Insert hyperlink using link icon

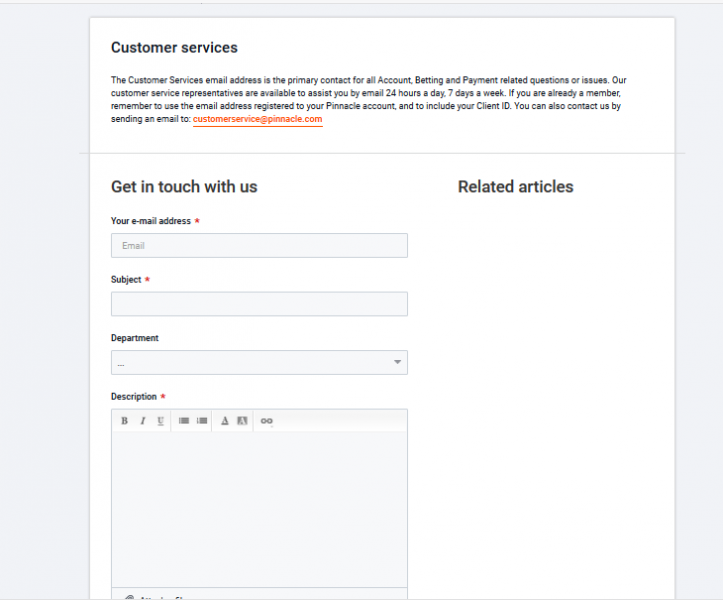click(x=267, y=421)
